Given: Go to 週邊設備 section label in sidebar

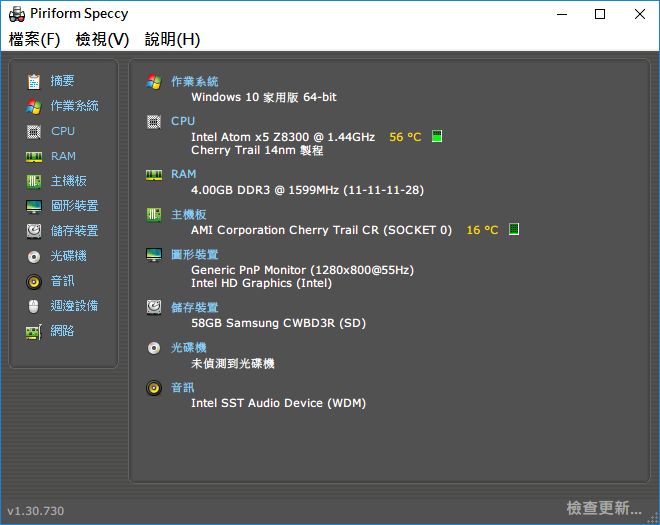Looking at the screenshot, I should (75, 306).
